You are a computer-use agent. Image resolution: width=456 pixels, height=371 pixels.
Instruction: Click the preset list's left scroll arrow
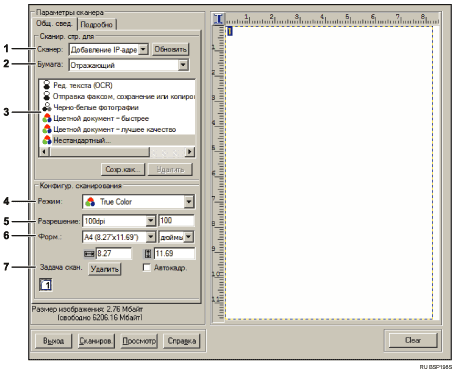tap(45, 152)
